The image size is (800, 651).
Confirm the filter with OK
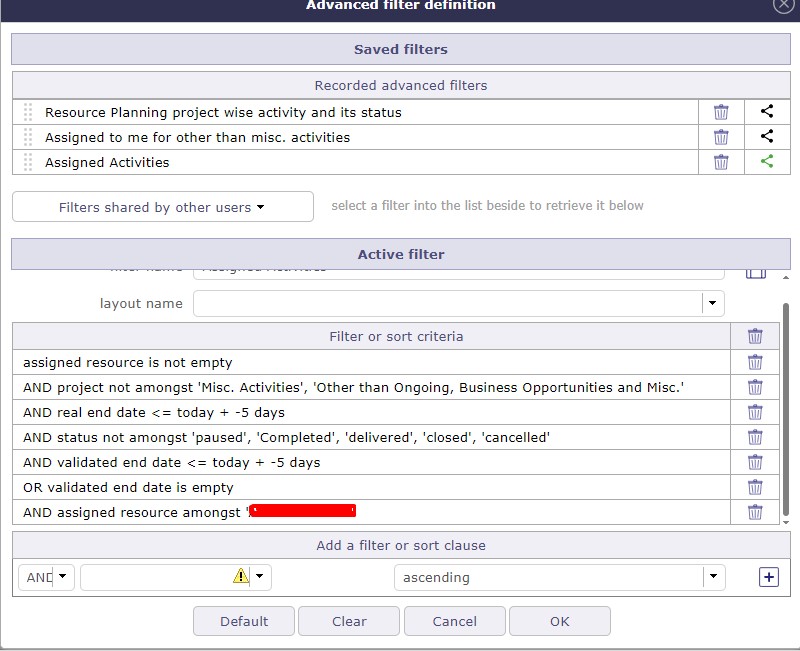559,621
